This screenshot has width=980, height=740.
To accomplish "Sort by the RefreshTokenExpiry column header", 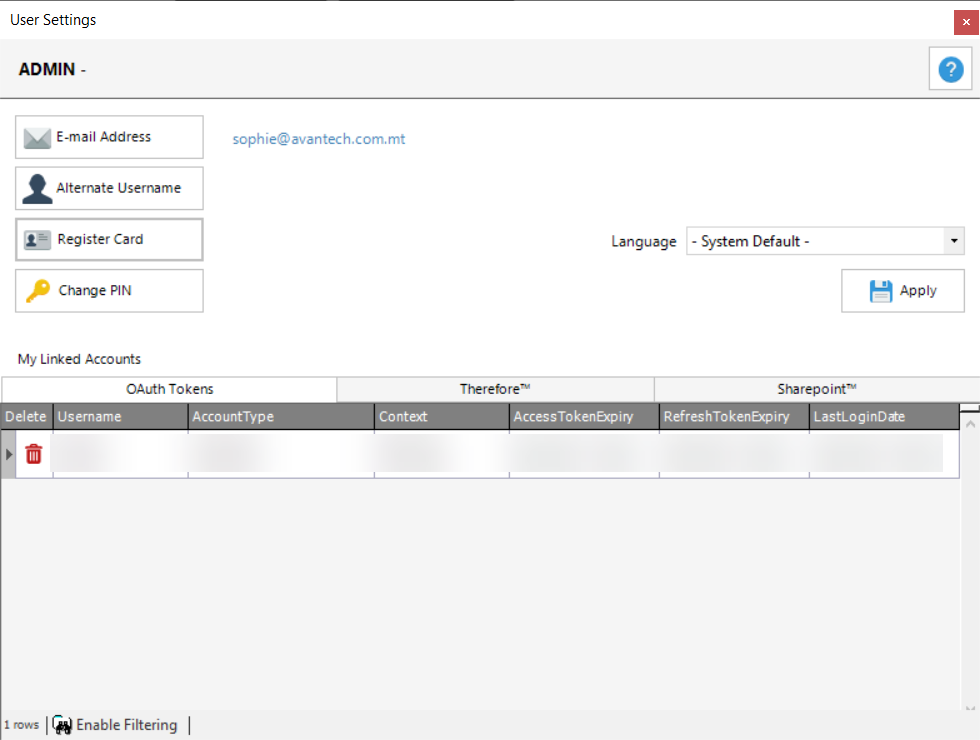I will pyautogui.click(x=734, y=417).
